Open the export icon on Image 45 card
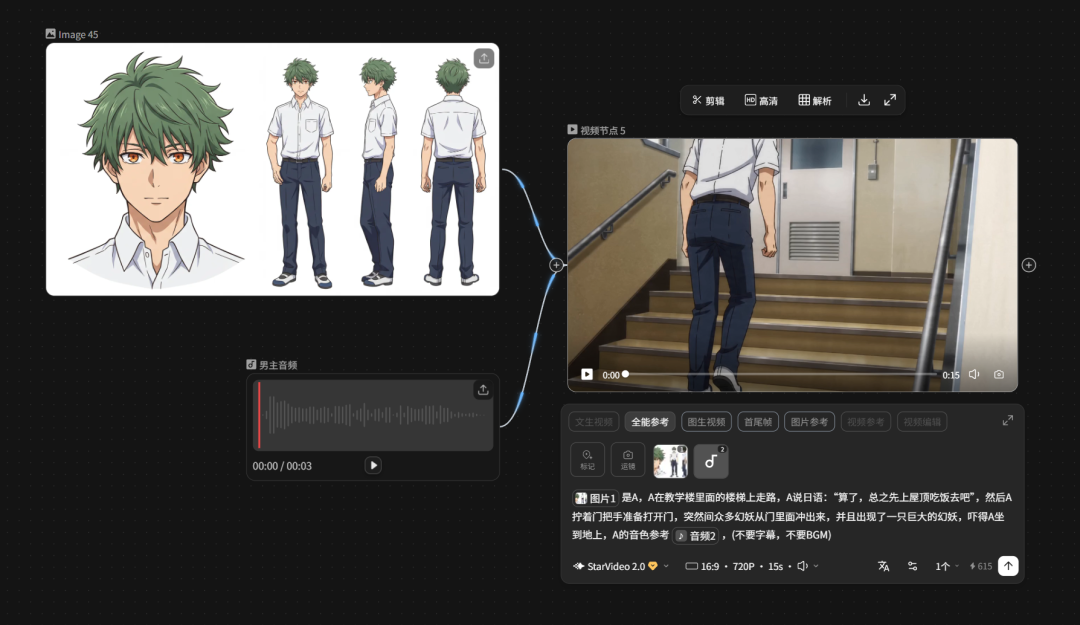 coord(483,58)
